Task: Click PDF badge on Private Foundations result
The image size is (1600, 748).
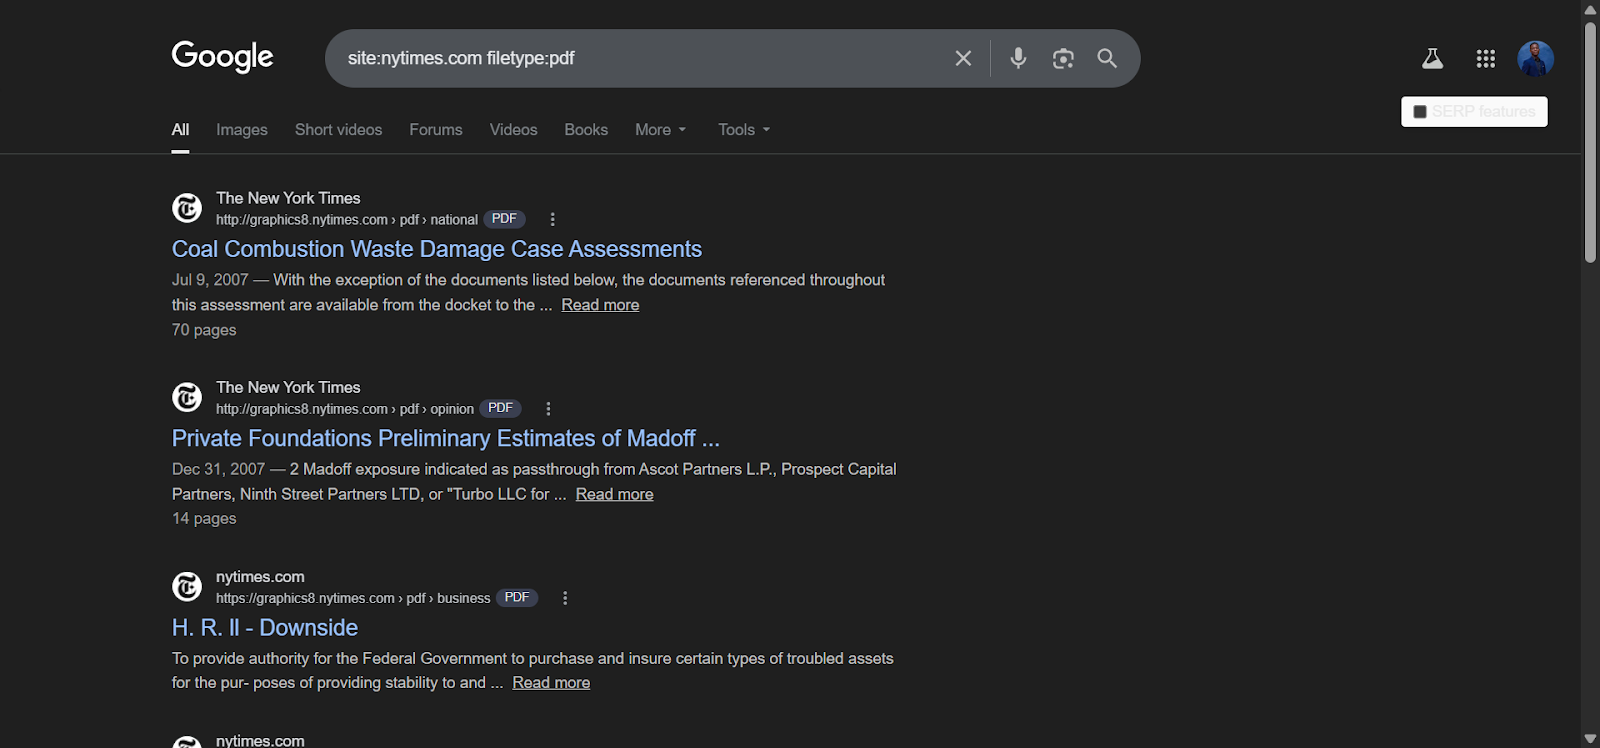Action: pos(500,408)
